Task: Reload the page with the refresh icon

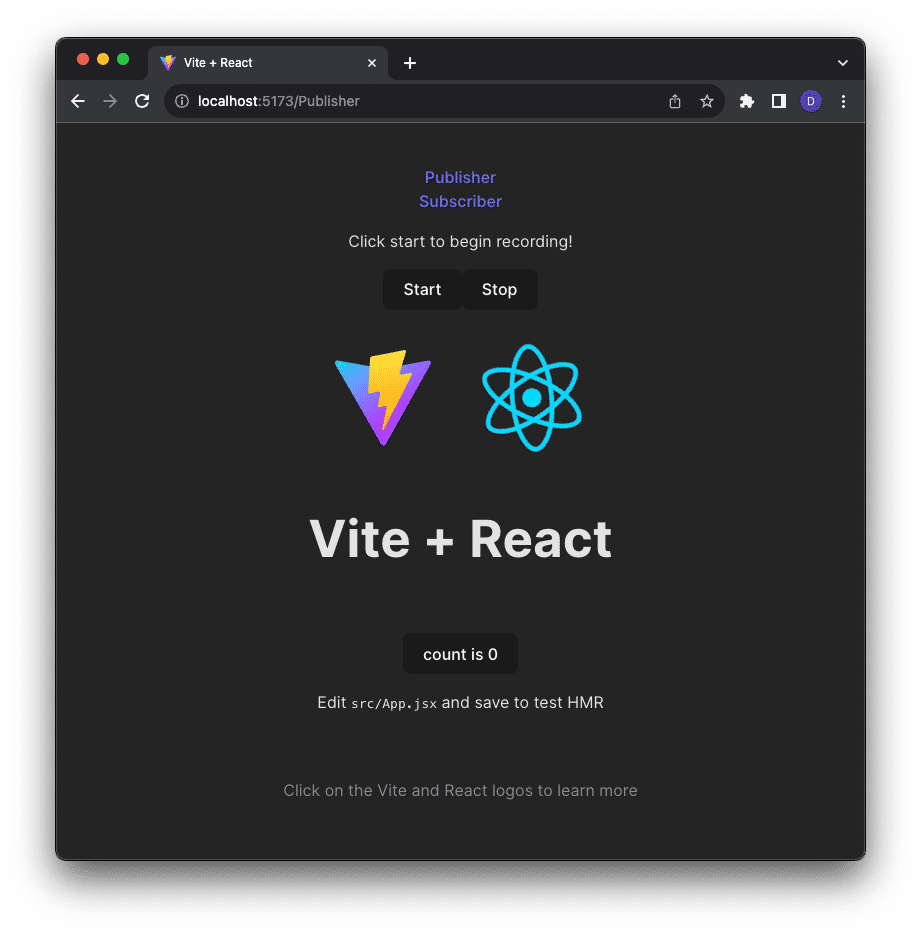Action: pyautogui.click(x=142, y=101)
